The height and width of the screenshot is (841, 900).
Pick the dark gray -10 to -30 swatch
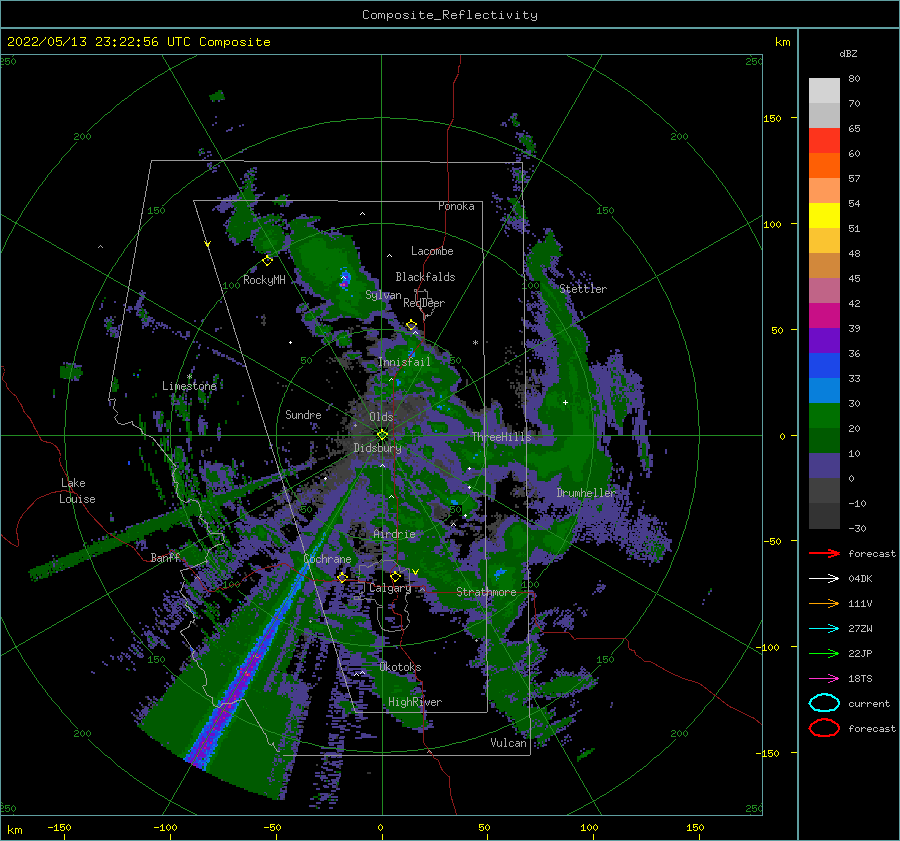click(824, 515)
